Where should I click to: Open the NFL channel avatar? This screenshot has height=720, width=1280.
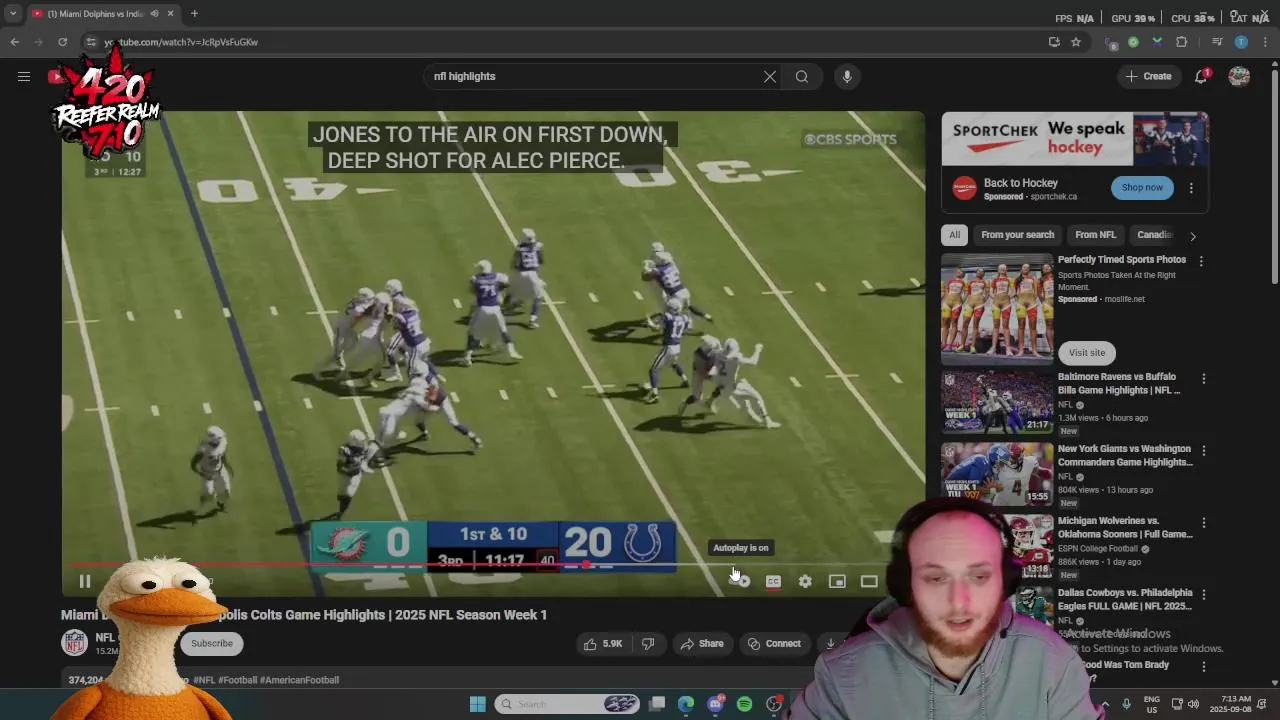[x=75, y=643]
